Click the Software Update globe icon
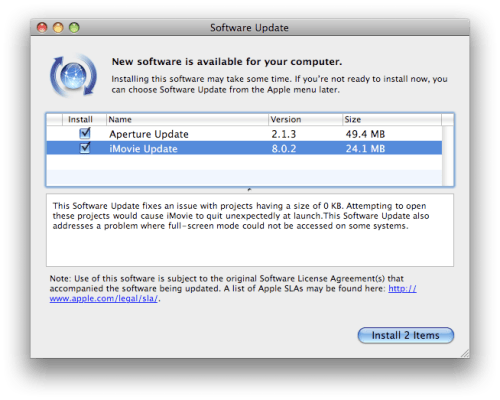500x400 pixels. (73, 75)
